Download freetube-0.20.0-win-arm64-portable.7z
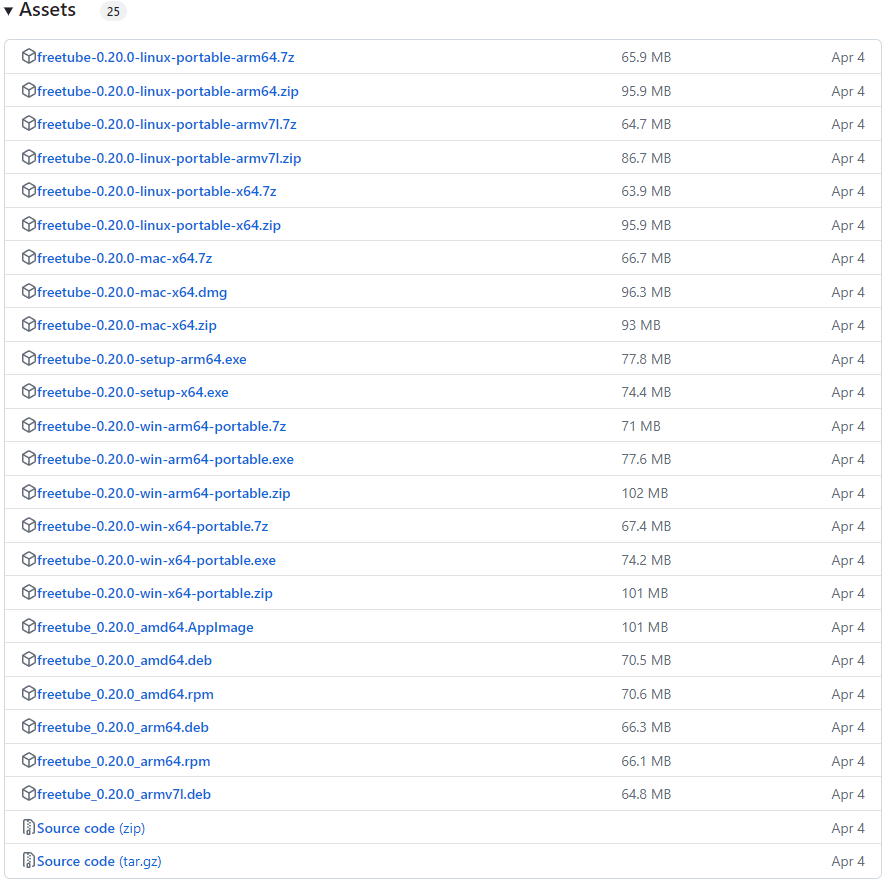891x886 pixels. pos(161,426)
